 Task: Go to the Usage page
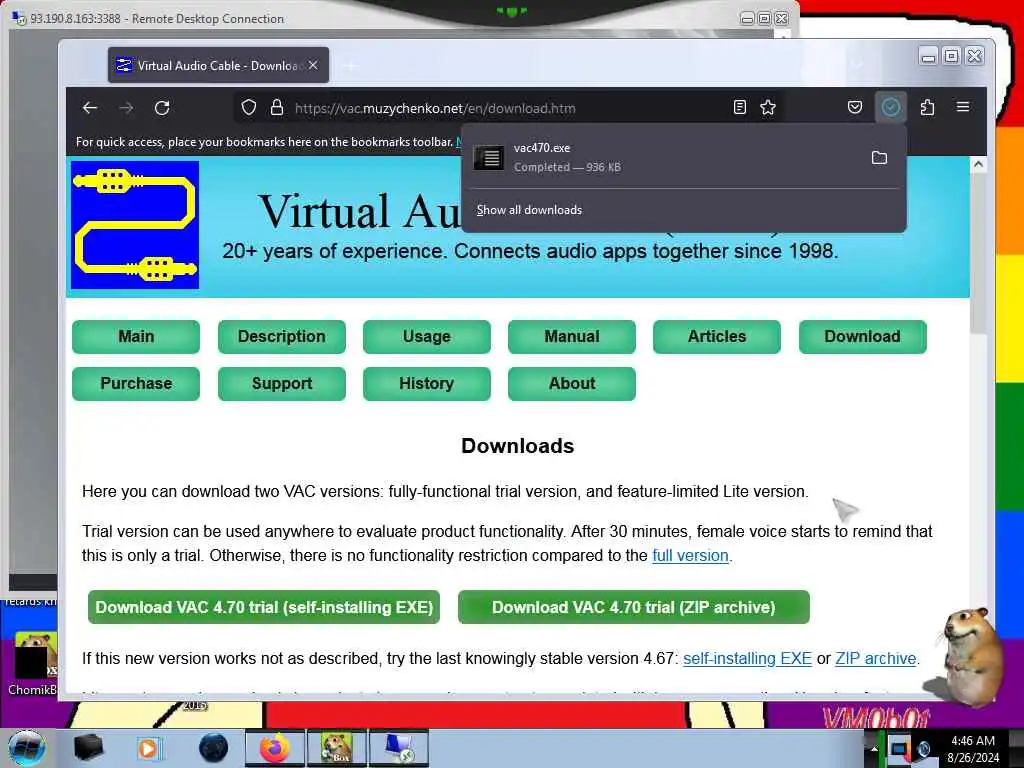click(426, 336)
